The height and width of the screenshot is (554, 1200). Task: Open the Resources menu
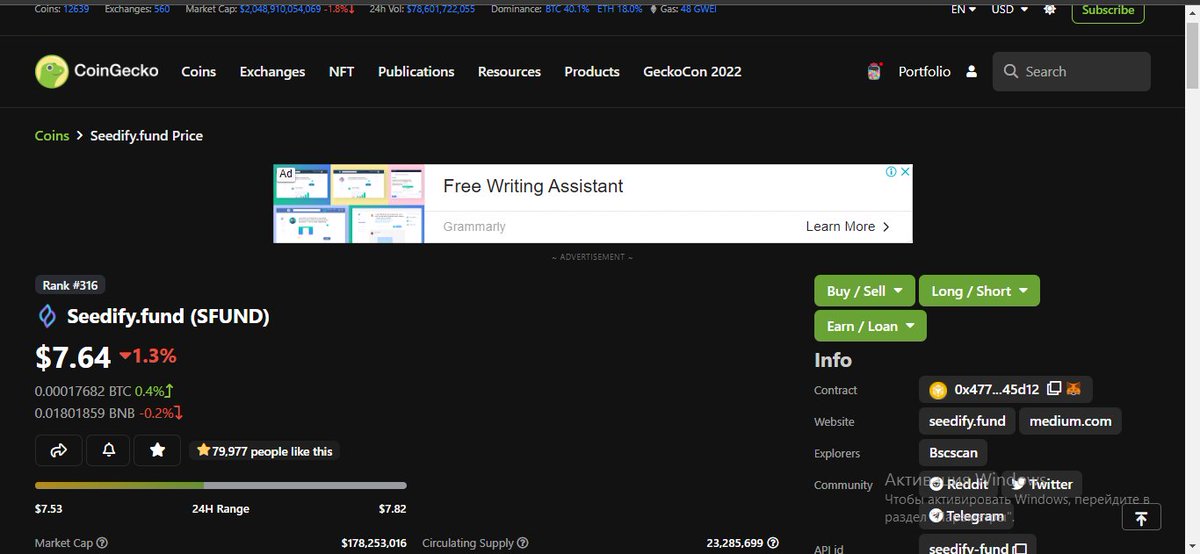click(509, 72)
